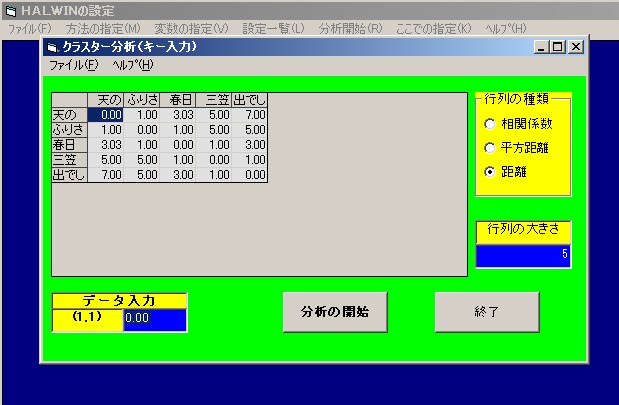Click the データ入力 value field showing 0.00
Image resolution: width=619 pixels, height=405 pixels.
click(x=155, y=320)
